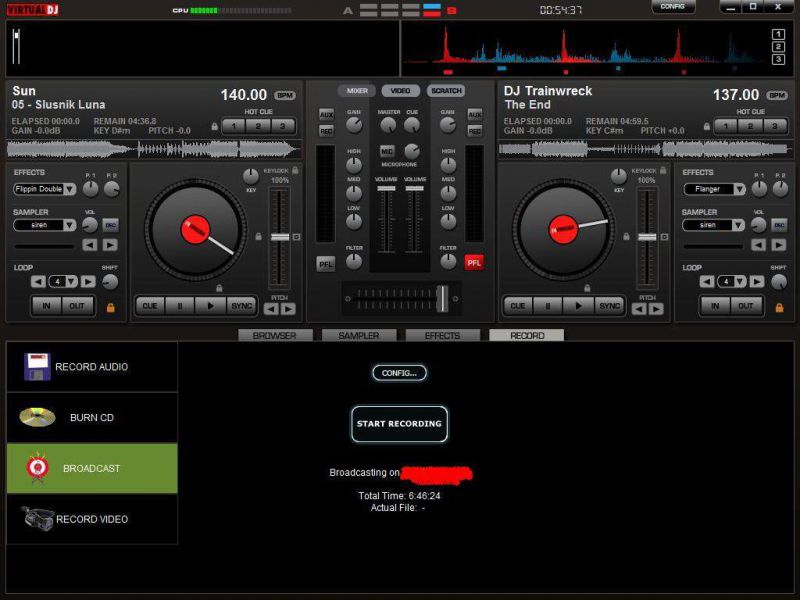The image size is (800, 600).
Task: Click left deck sampler play arrow
Action: 110,245
